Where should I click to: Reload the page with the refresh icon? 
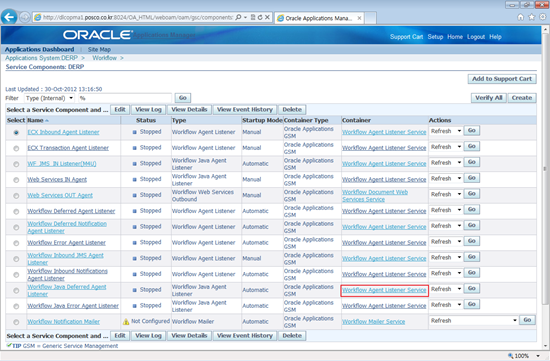point(260,17)
